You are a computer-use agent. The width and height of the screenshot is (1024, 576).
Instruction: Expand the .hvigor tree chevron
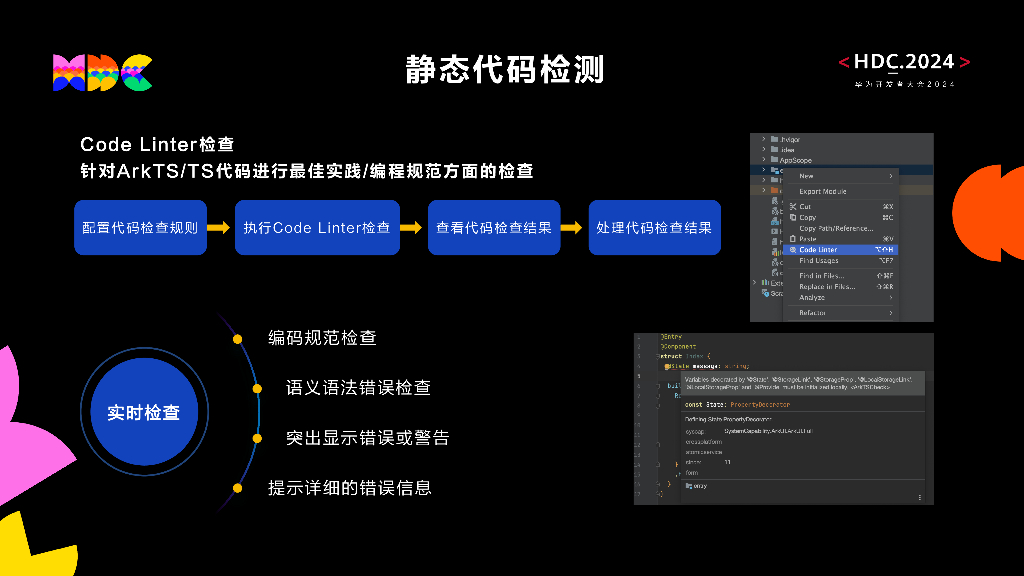(764, 139)
